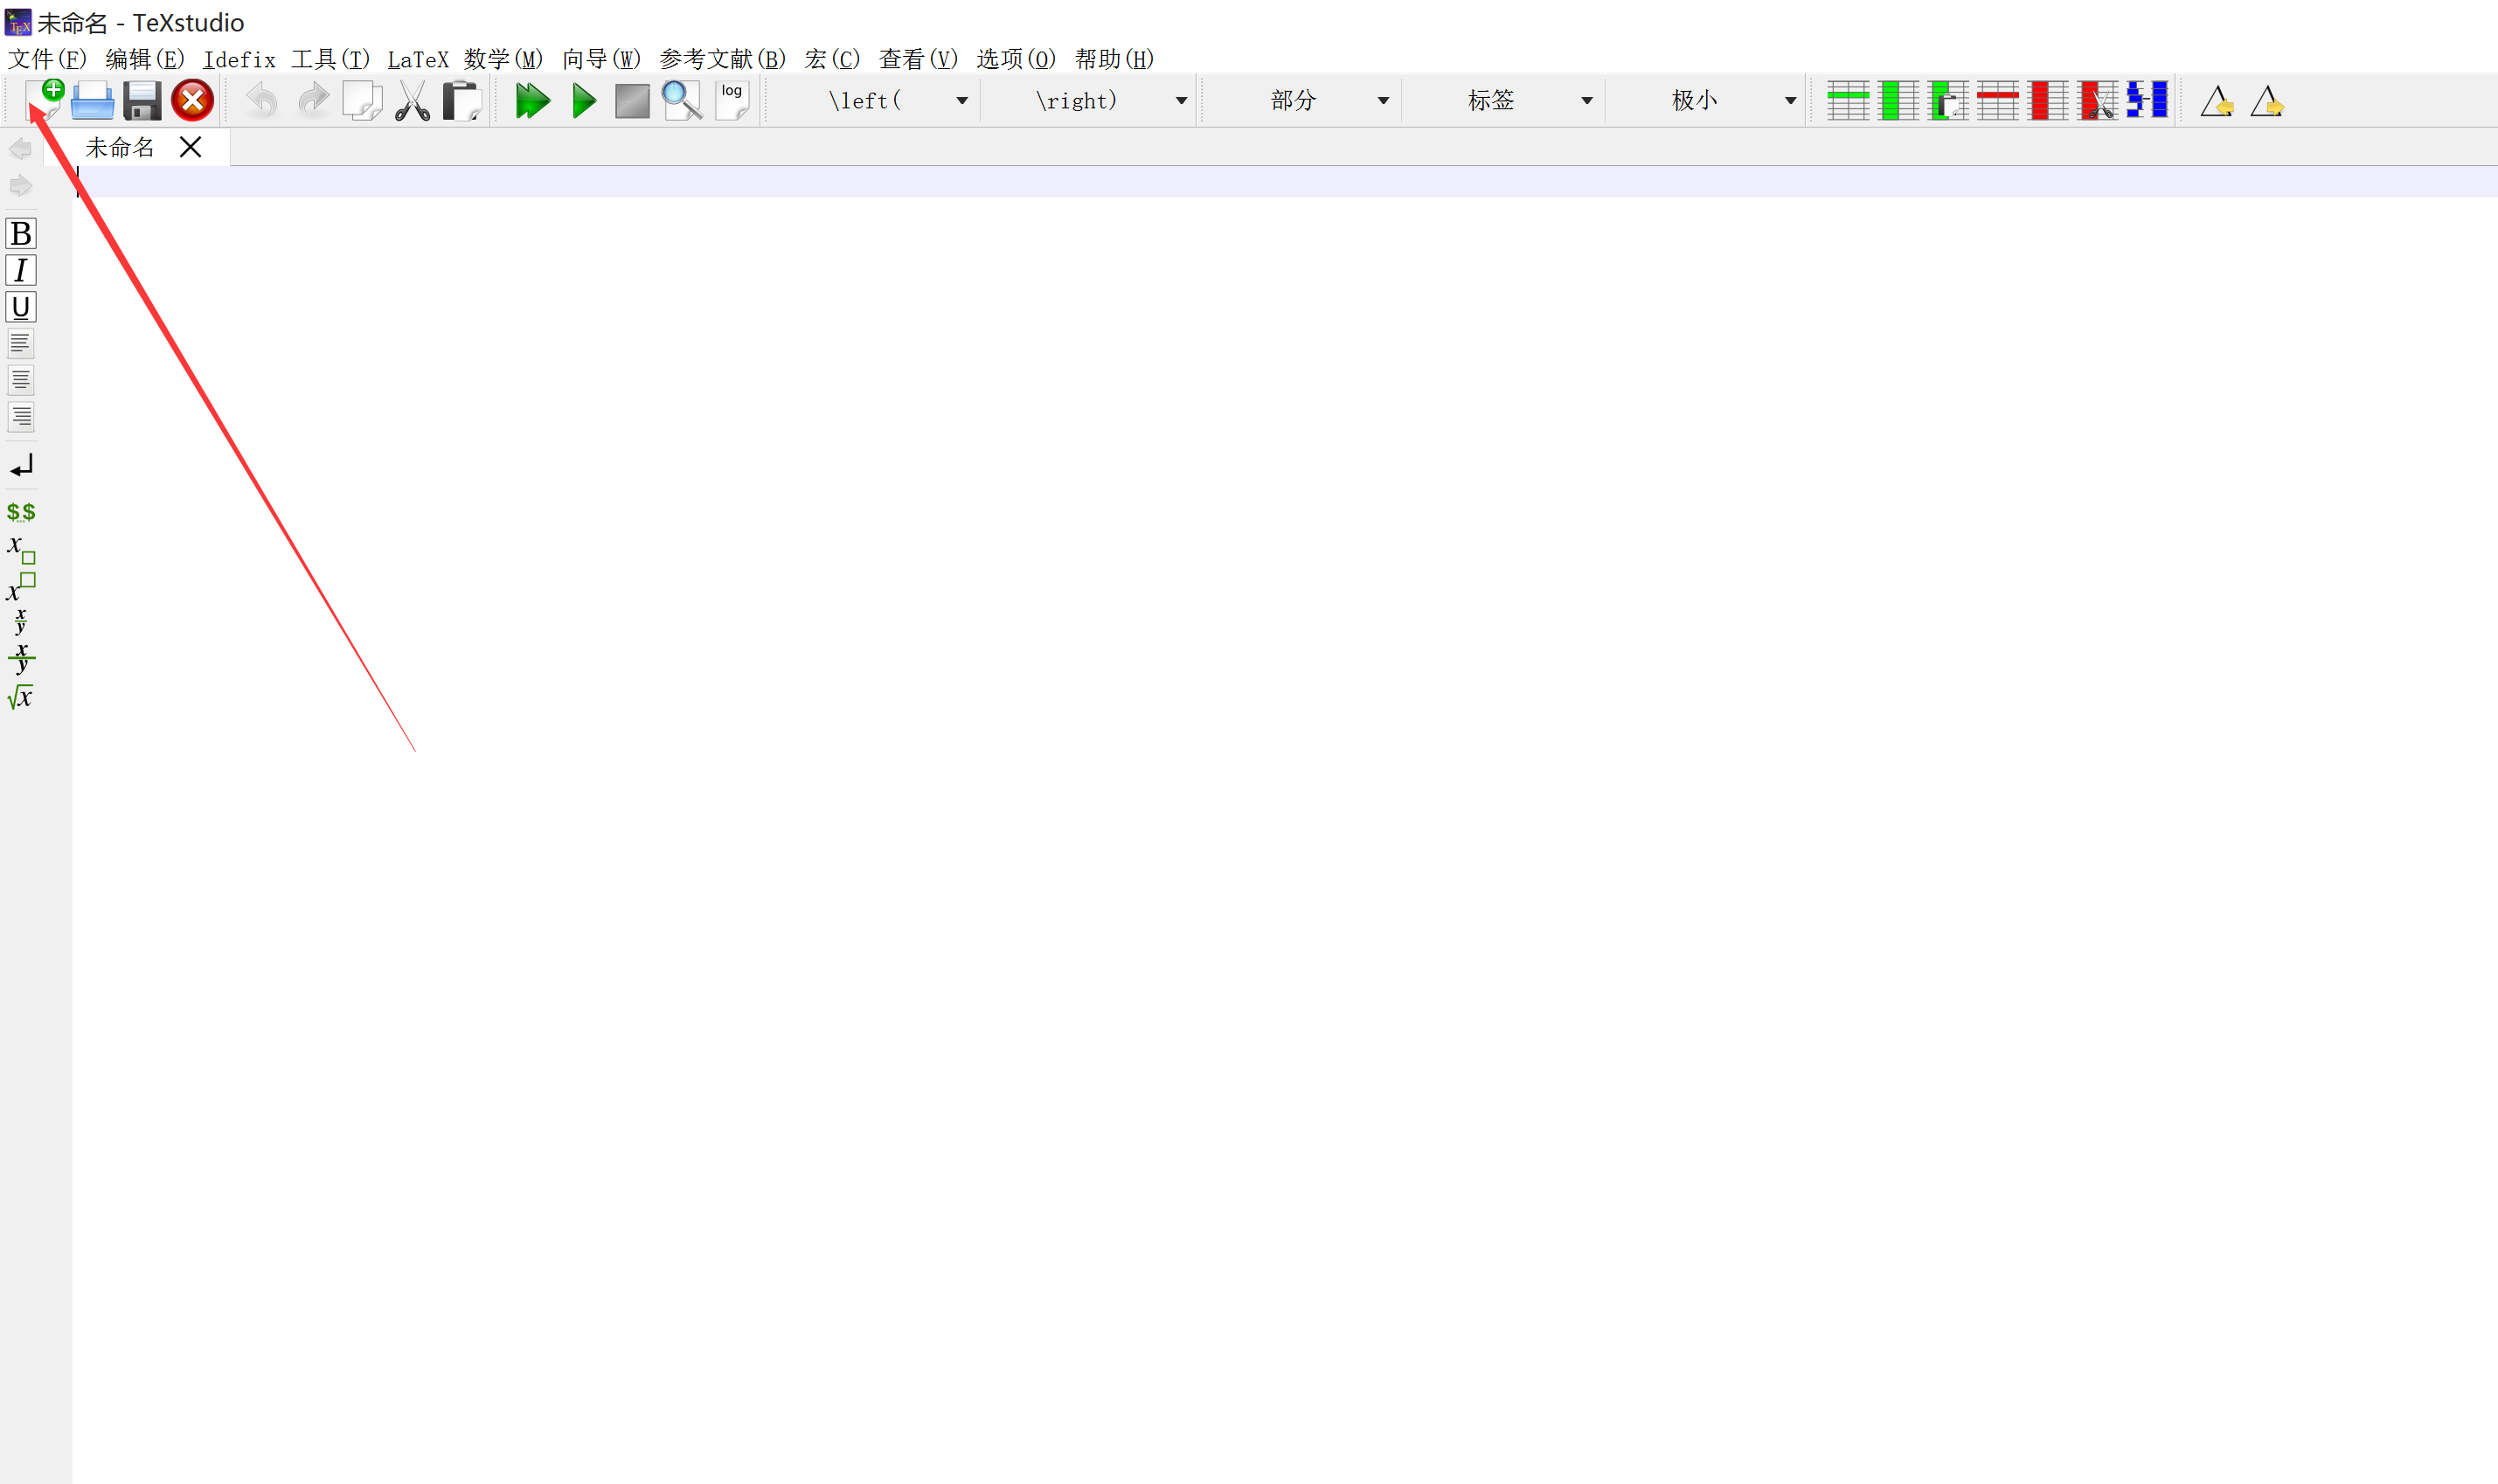Open the 向导(W) wizard menu
2498x1484 pixels.
pyautogui.click(x=600, y=59)
